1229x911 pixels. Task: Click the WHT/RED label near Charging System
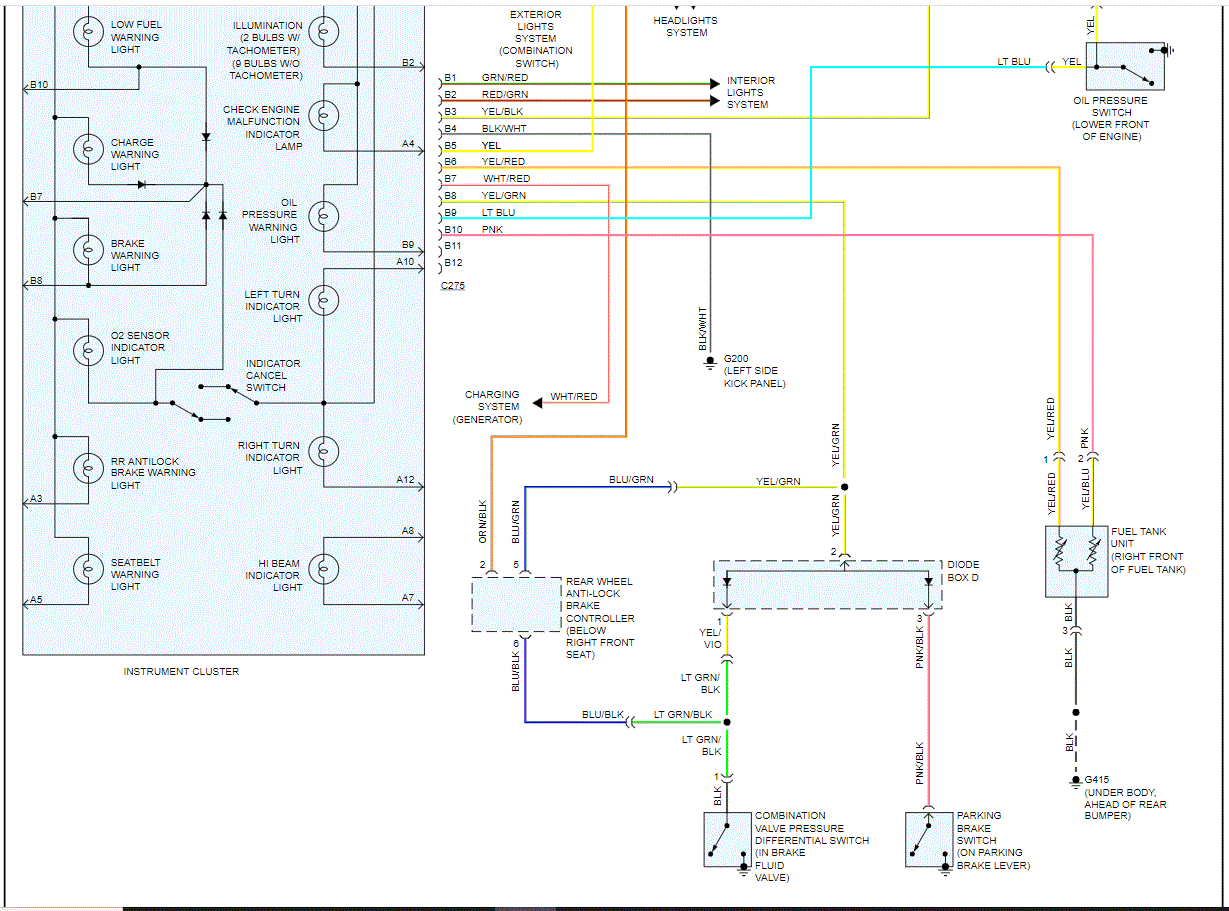(574, 397)
